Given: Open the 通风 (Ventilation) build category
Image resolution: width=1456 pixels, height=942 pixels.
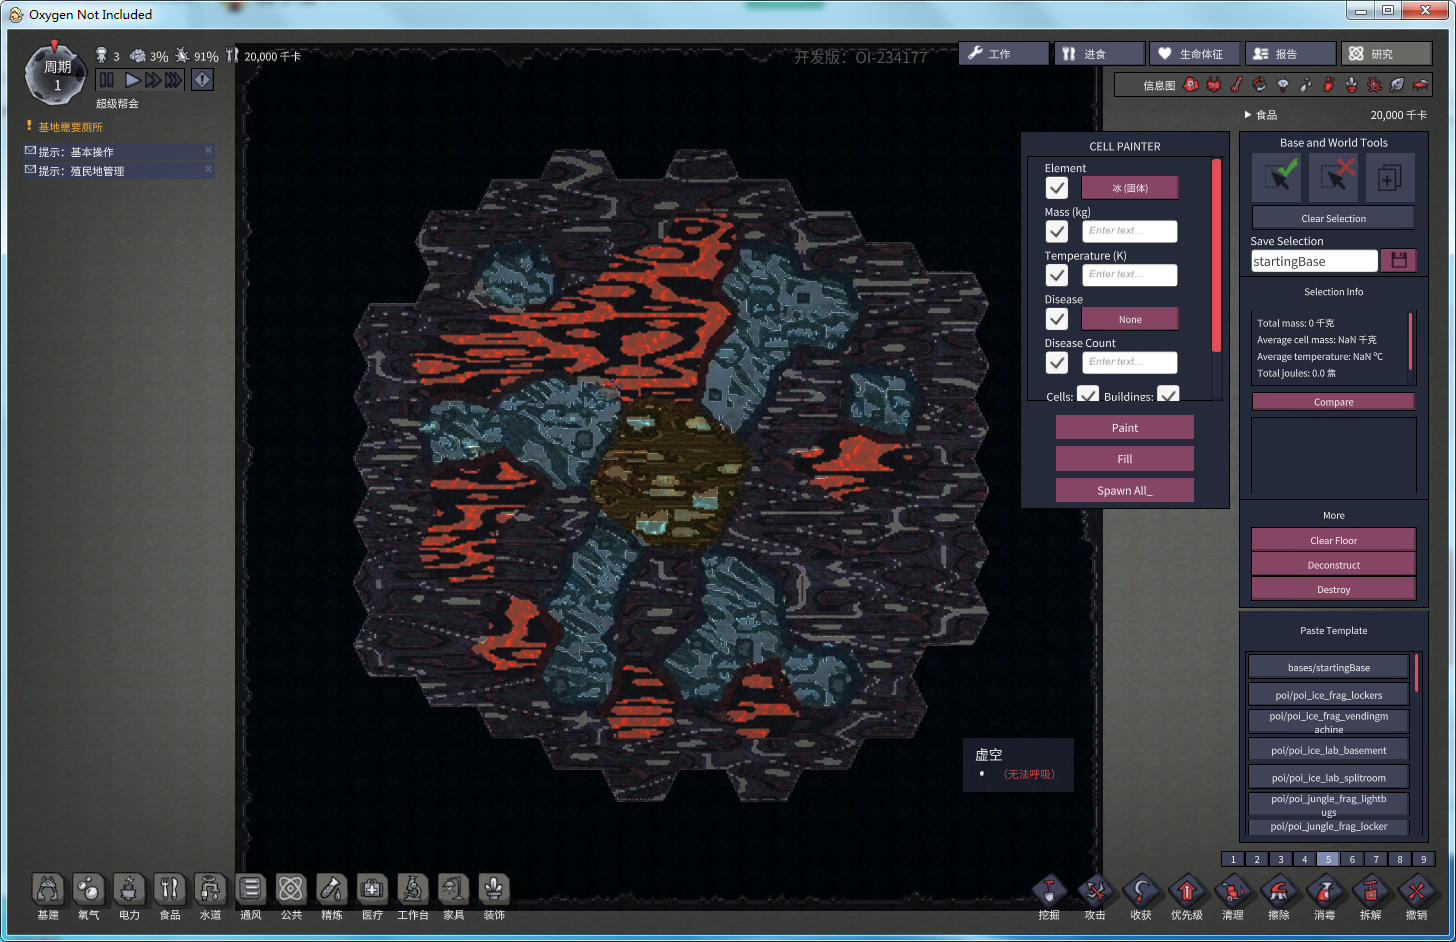Looking at the screenshot, I should pyautogui.click(x=250, y=889).
